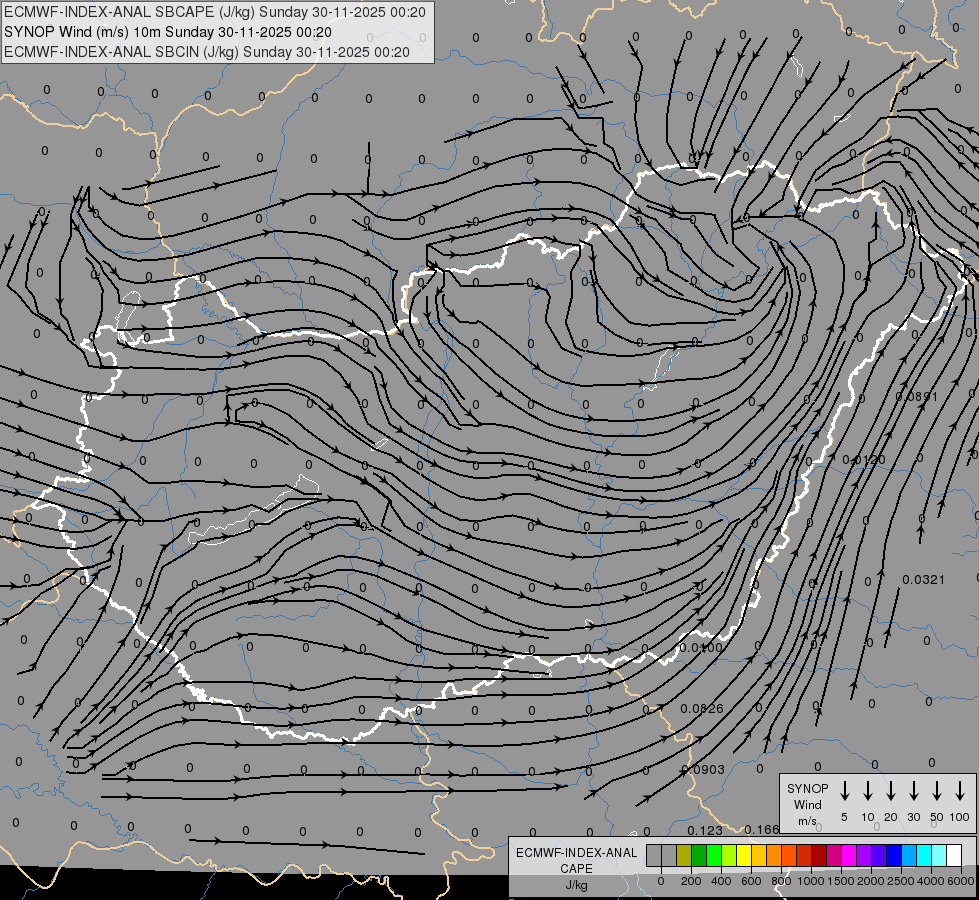This screenshot has height=900, width=979.
Task: Select the pure yellow CAPE swatch
Action: pos(744,855)
